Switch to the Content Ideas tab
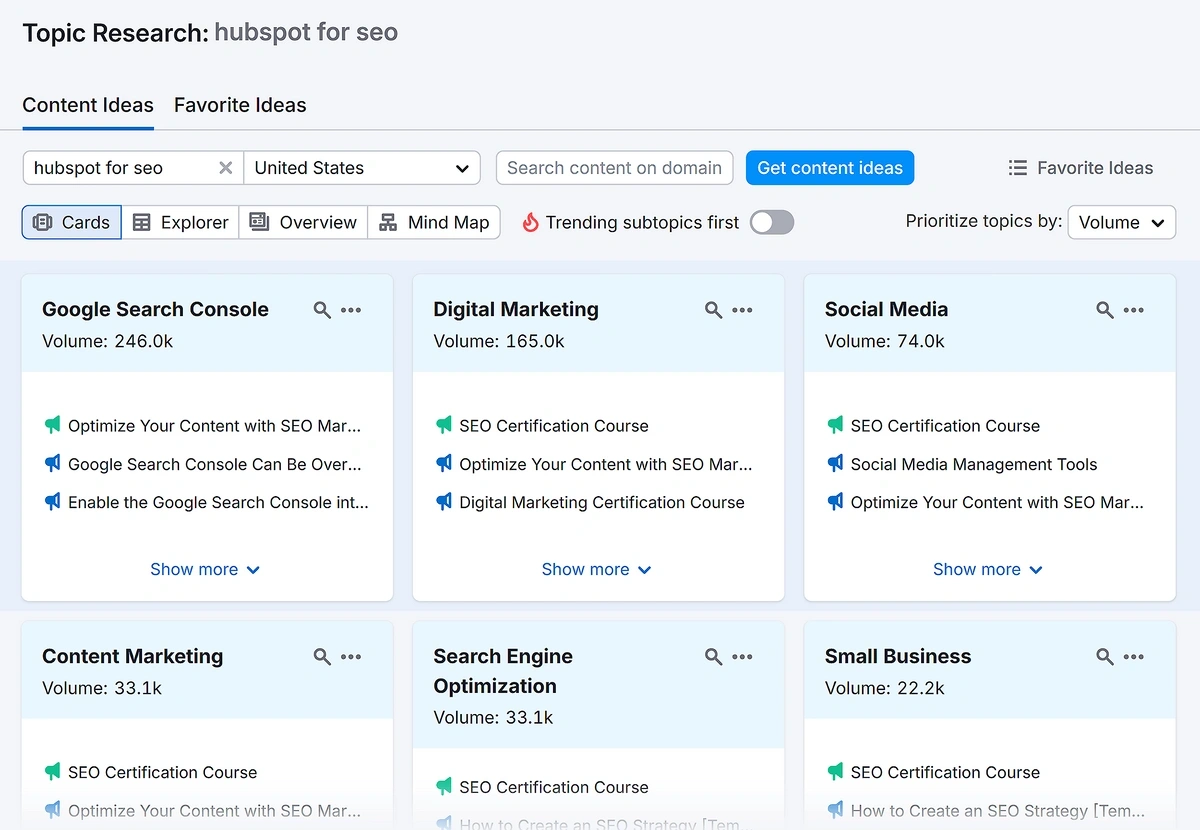This screenshot has width=1200, height=830. pyautogui.click(x=88, y=105)
